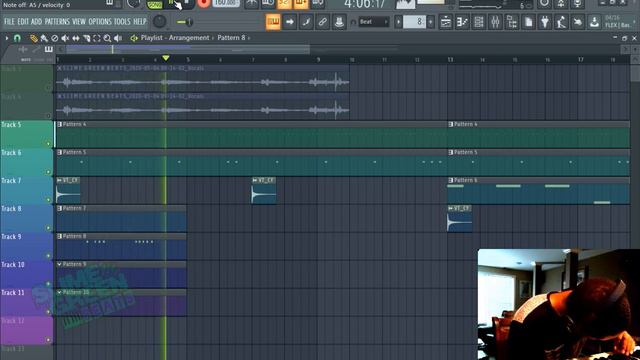Open the PATTERNS menu

pos(57,22)
